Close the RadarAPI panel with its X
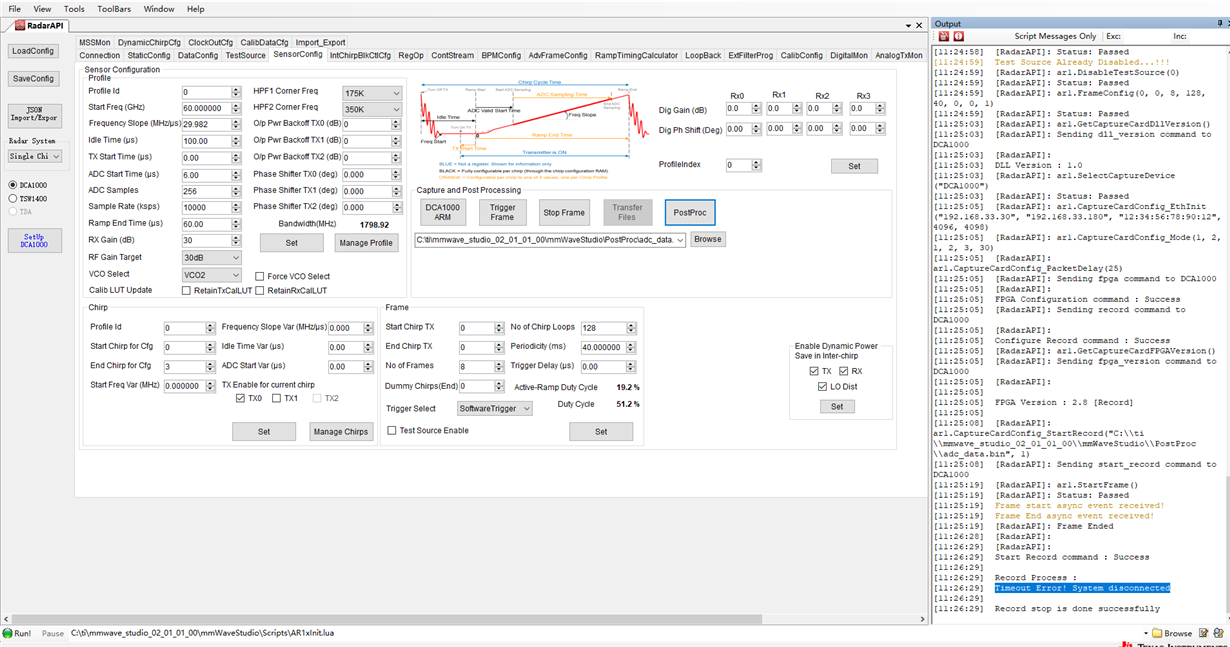This screenshot has height=647, width=1230. point(919,24)
